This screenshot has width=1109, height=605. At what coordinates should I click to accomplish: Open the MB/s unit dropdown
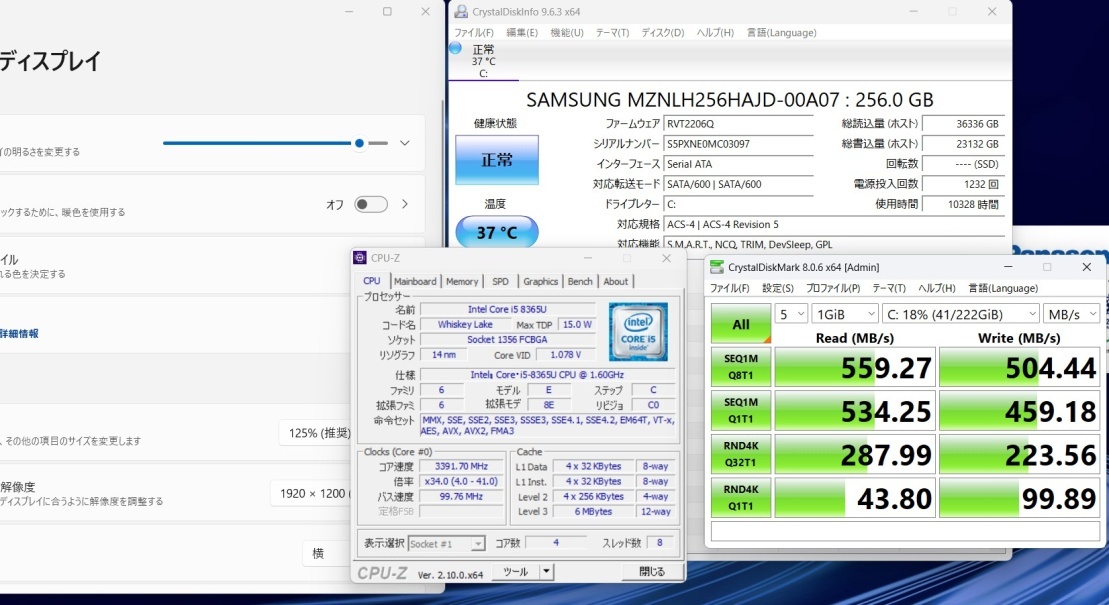1072,314
